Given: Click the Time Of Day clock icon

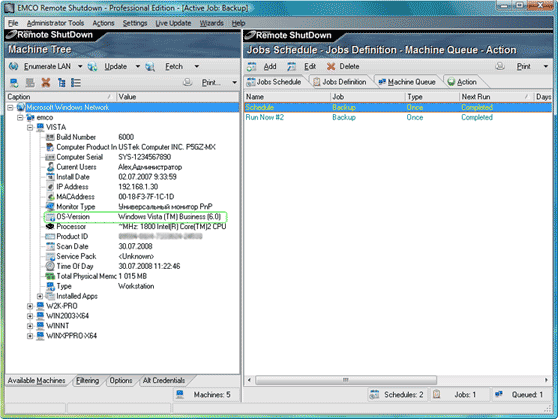Looking at the screenshot, I should tap(50, 266).
